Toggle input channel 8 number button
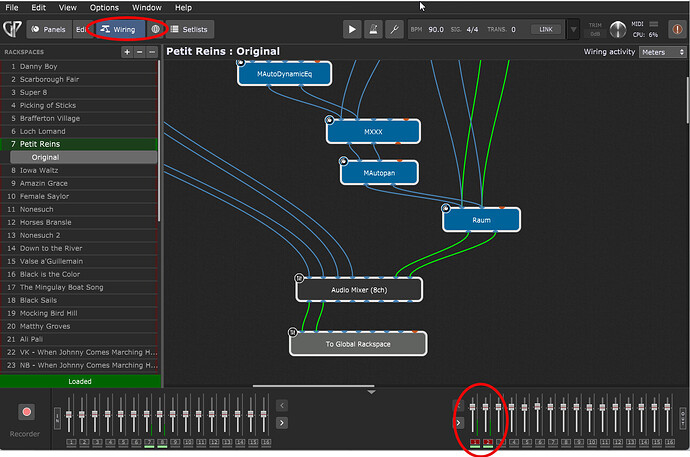This screenshot has height=457, width=690. coord(162,442)
